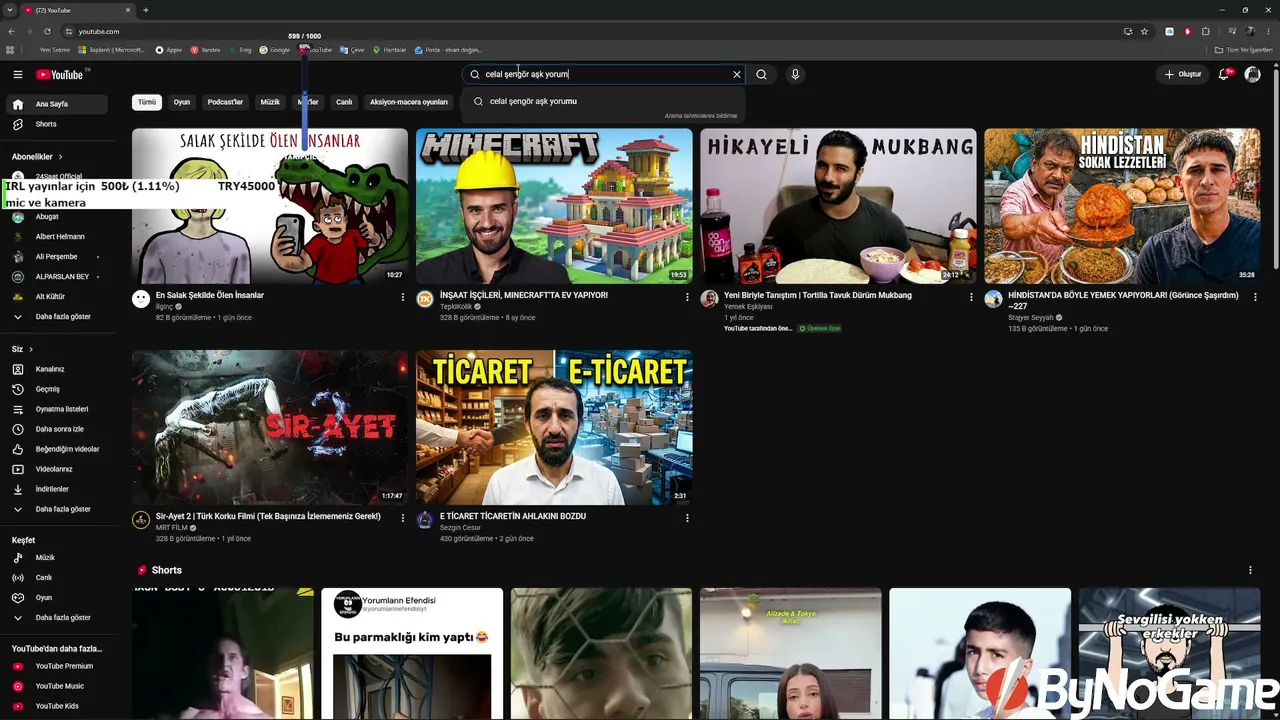Image resolution: width=1280 pixels, height=720 pixels.
Task: Open Daha sonra izle list
Action: pyautogui.click(x=57, y=429)
